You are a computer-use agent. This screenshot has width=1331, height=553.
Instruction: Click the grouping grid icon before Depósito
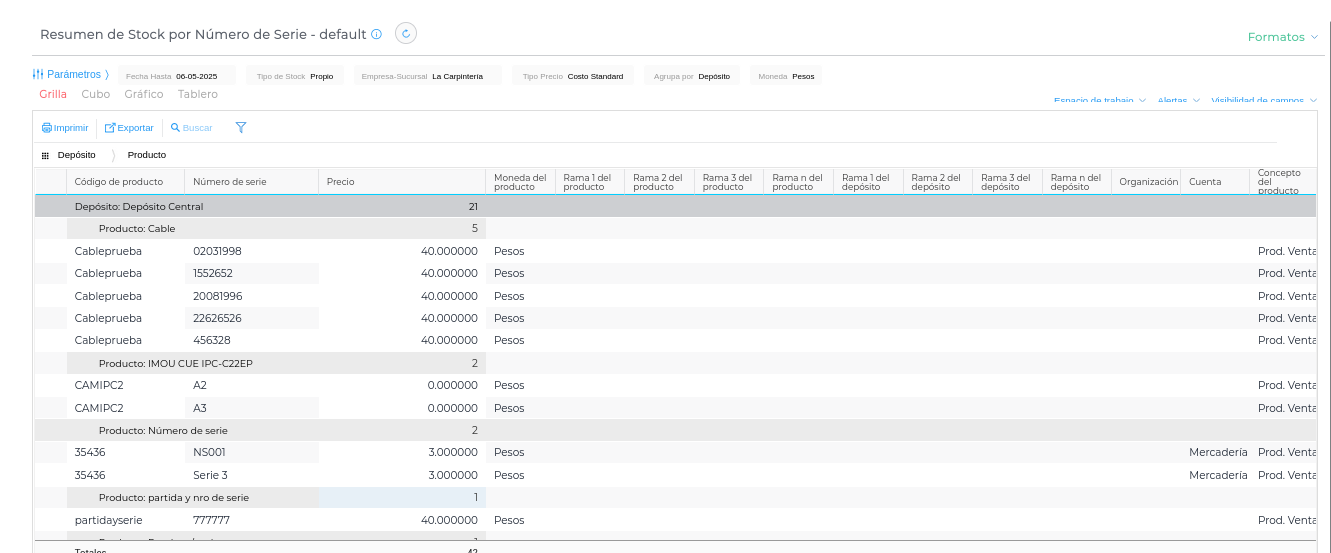45,156
